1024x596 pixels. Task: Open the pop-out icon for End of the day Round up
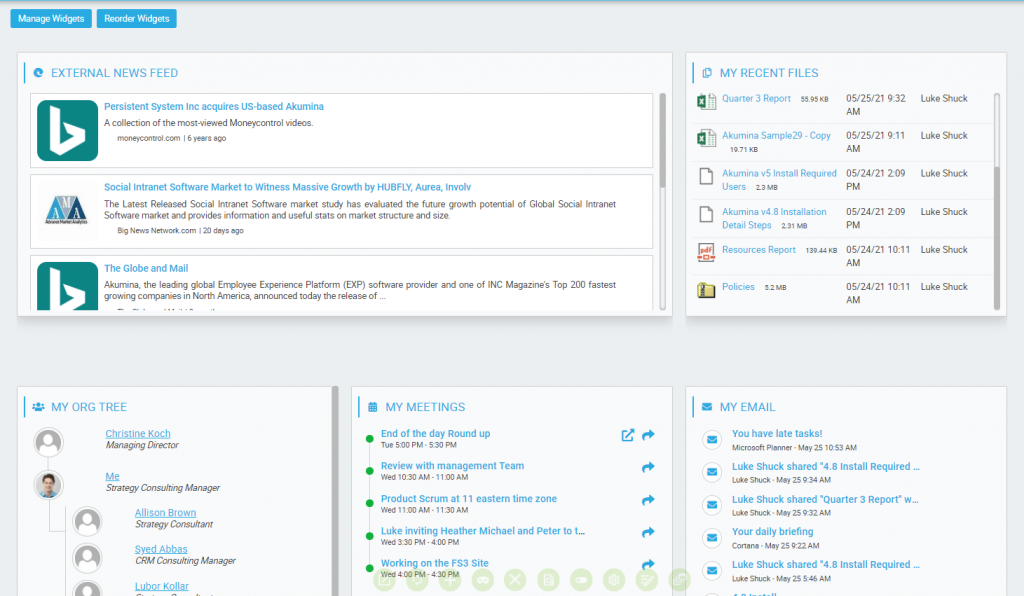click(x=627, y=435)
